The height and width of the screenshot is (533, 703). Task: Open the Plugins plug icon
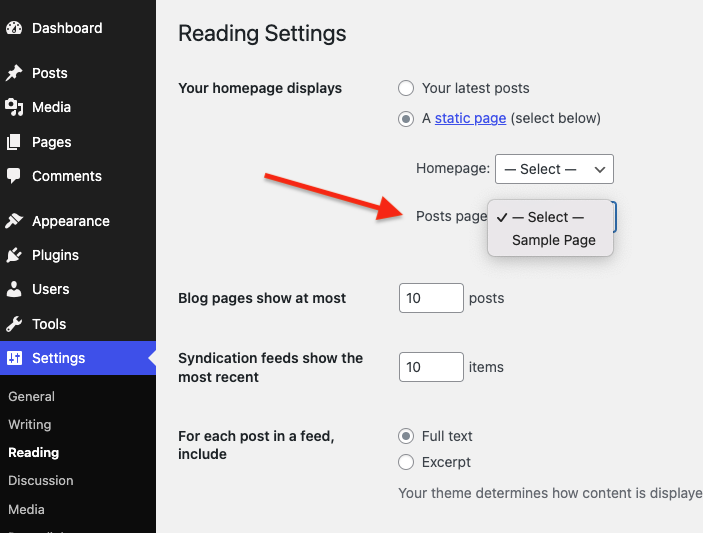tap(14, 255)
